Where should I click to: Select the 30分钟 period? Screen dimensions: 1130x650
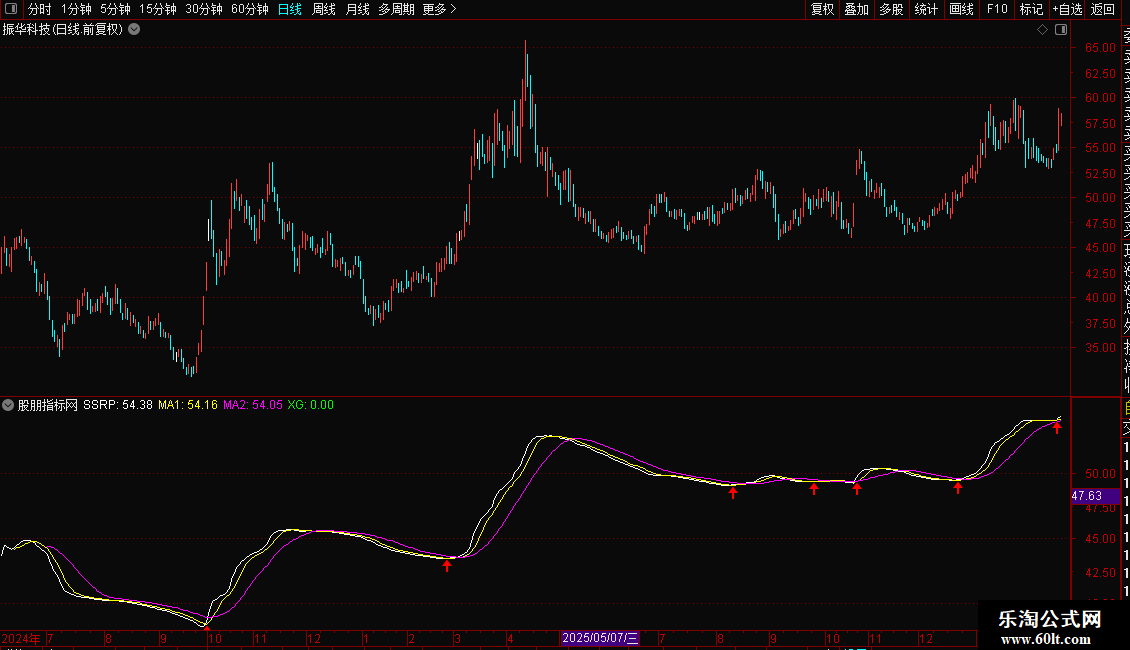tap(203, 9)
